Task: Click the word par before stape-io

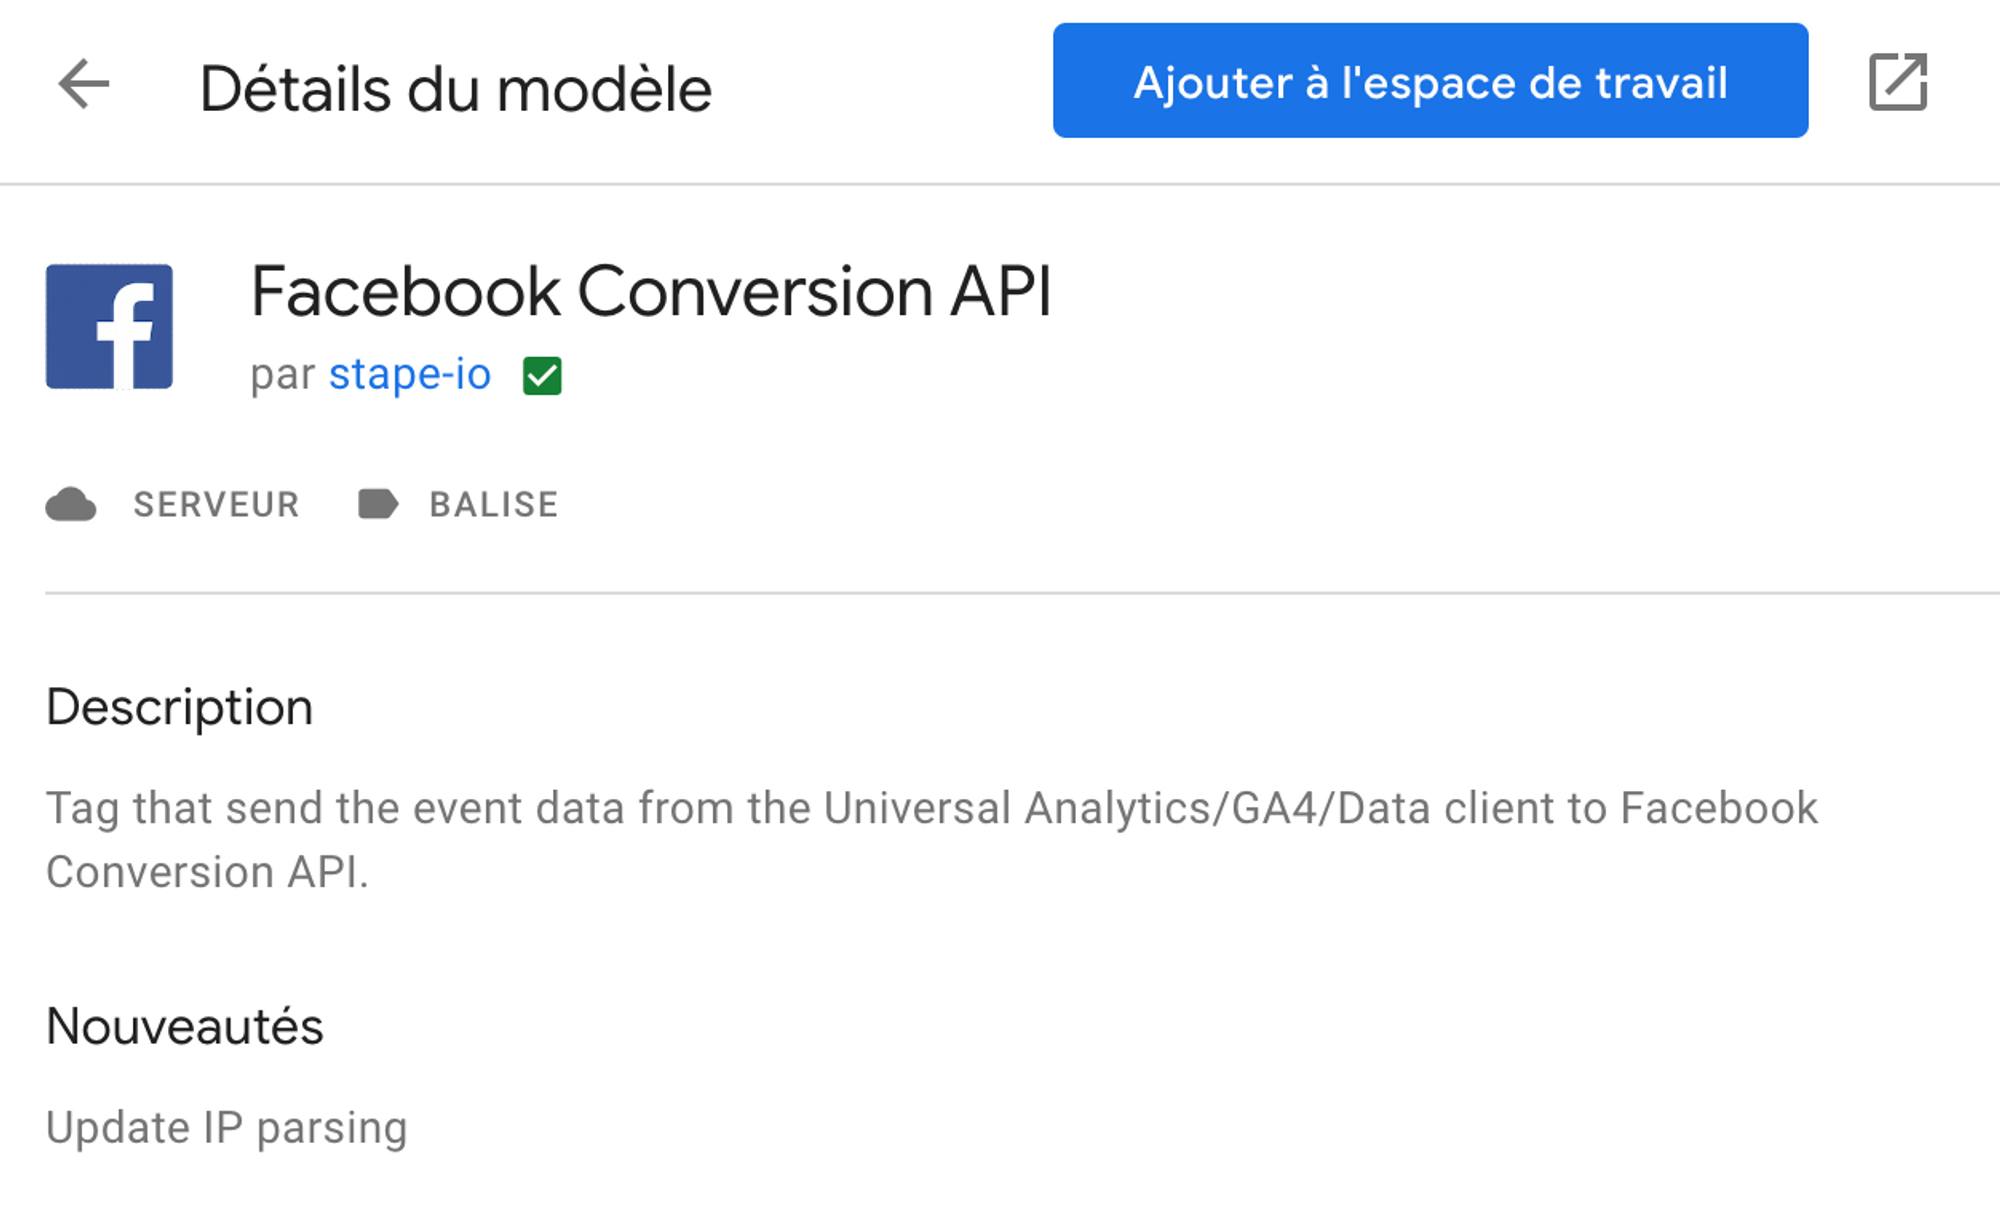Action: click(x=283, y=375)
